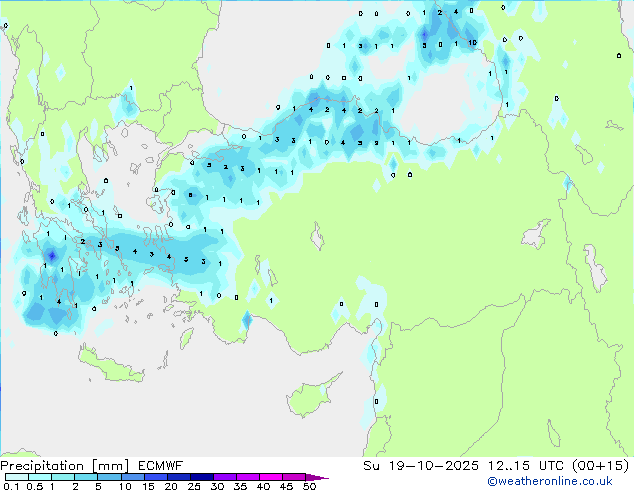Click legend label '35'
634x490 pixels.
(x=240, y=486)
